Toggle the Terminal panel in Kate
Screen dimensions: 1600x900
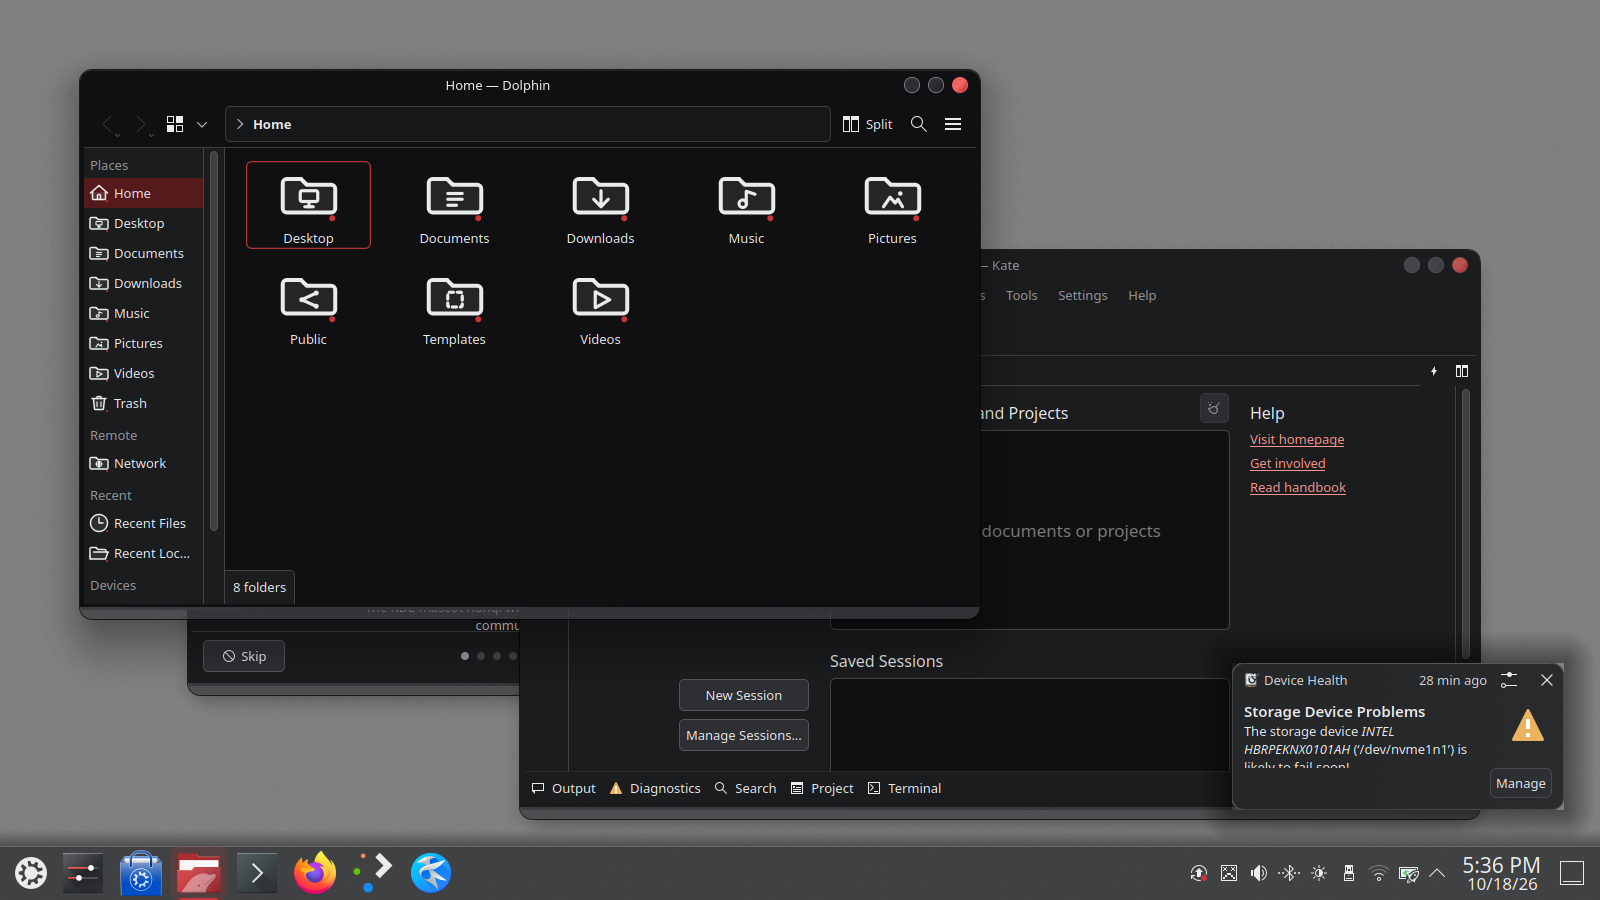905,788
